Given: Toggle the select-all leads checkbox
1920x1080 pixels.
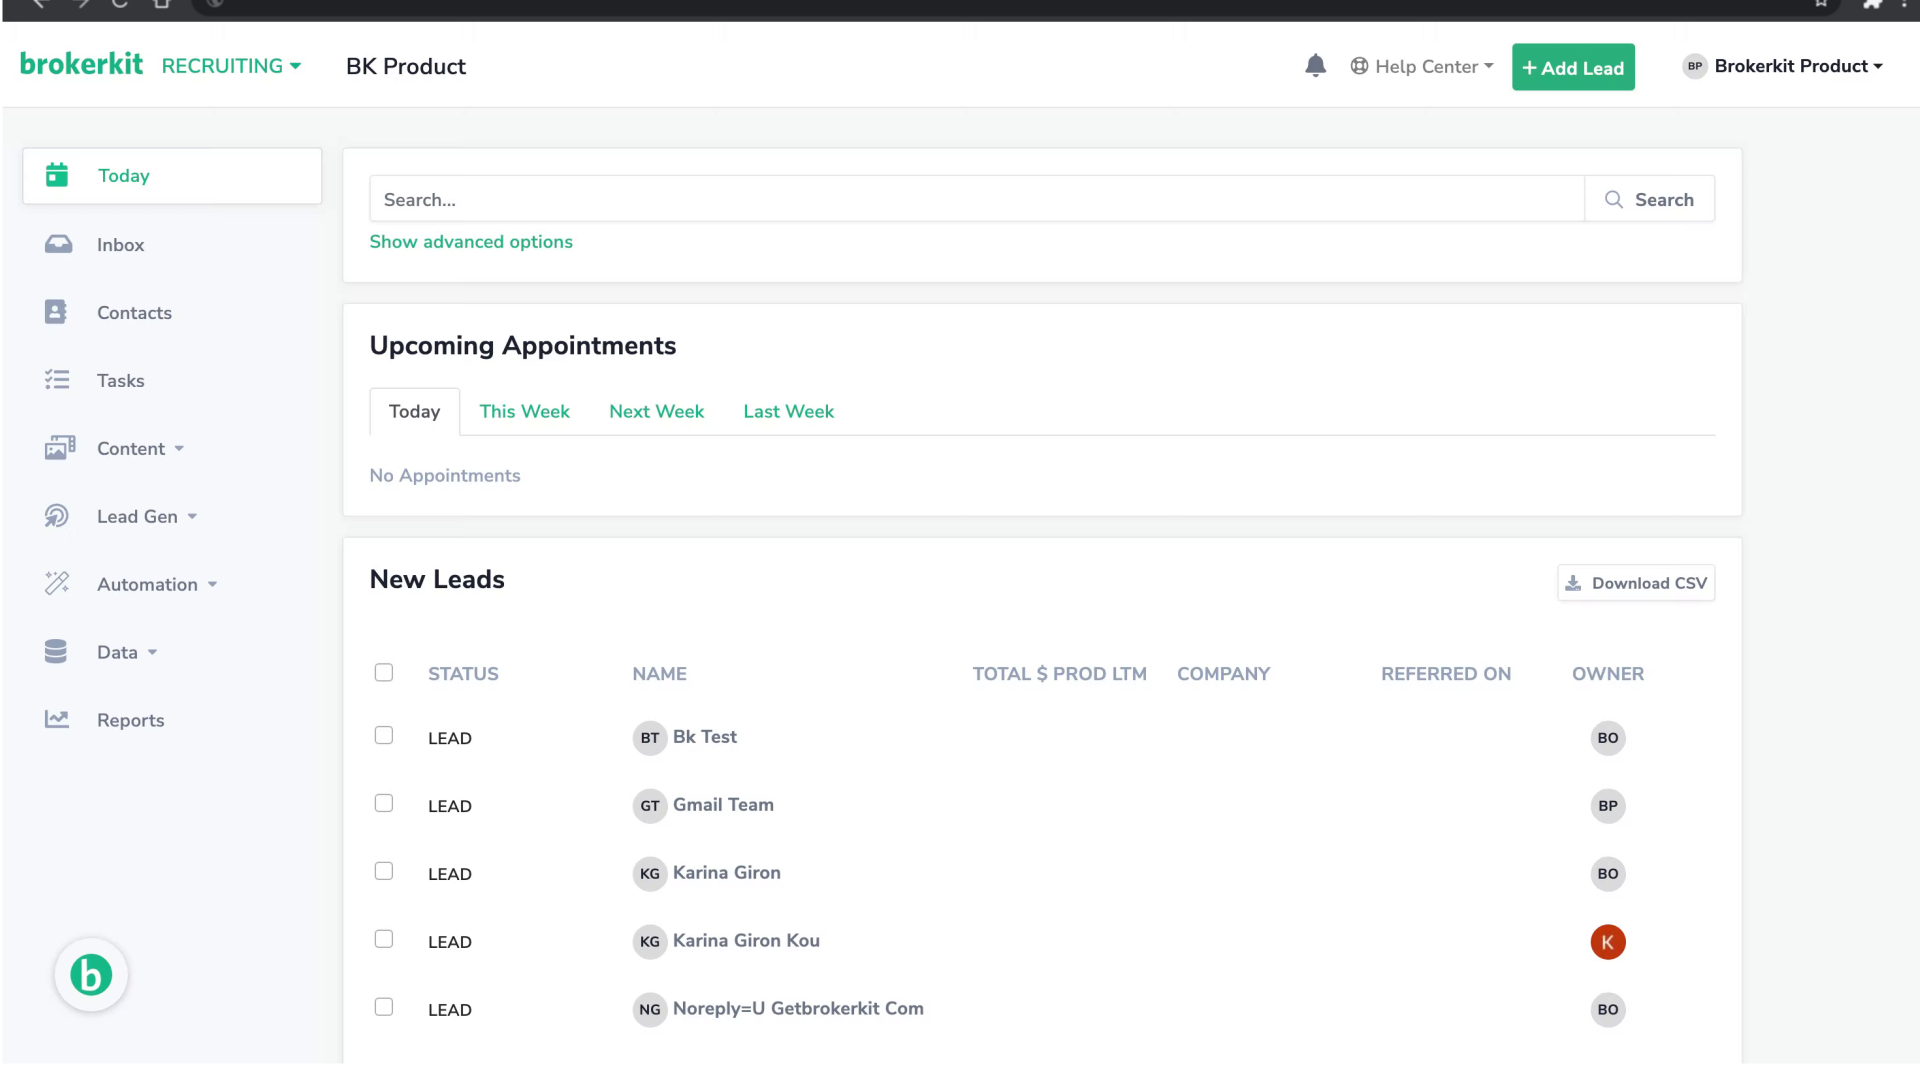Looking at the screenshot, I should click(x=384, y=673).
